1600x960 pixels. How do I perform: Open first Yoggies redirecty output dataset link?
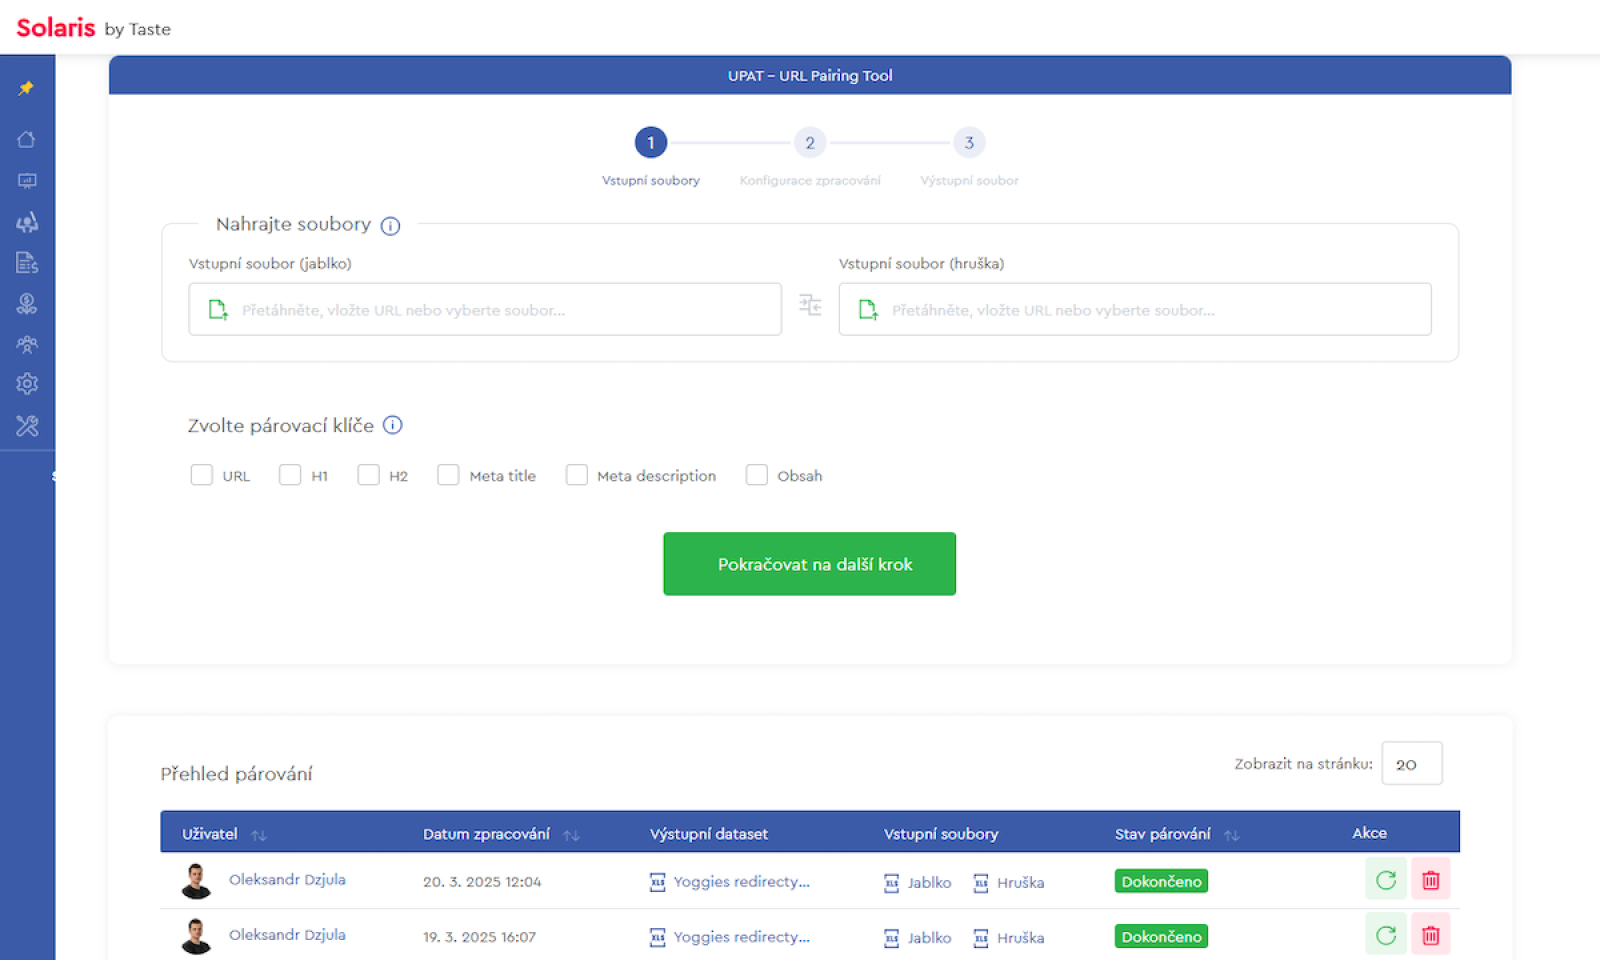tap(740, 882)
